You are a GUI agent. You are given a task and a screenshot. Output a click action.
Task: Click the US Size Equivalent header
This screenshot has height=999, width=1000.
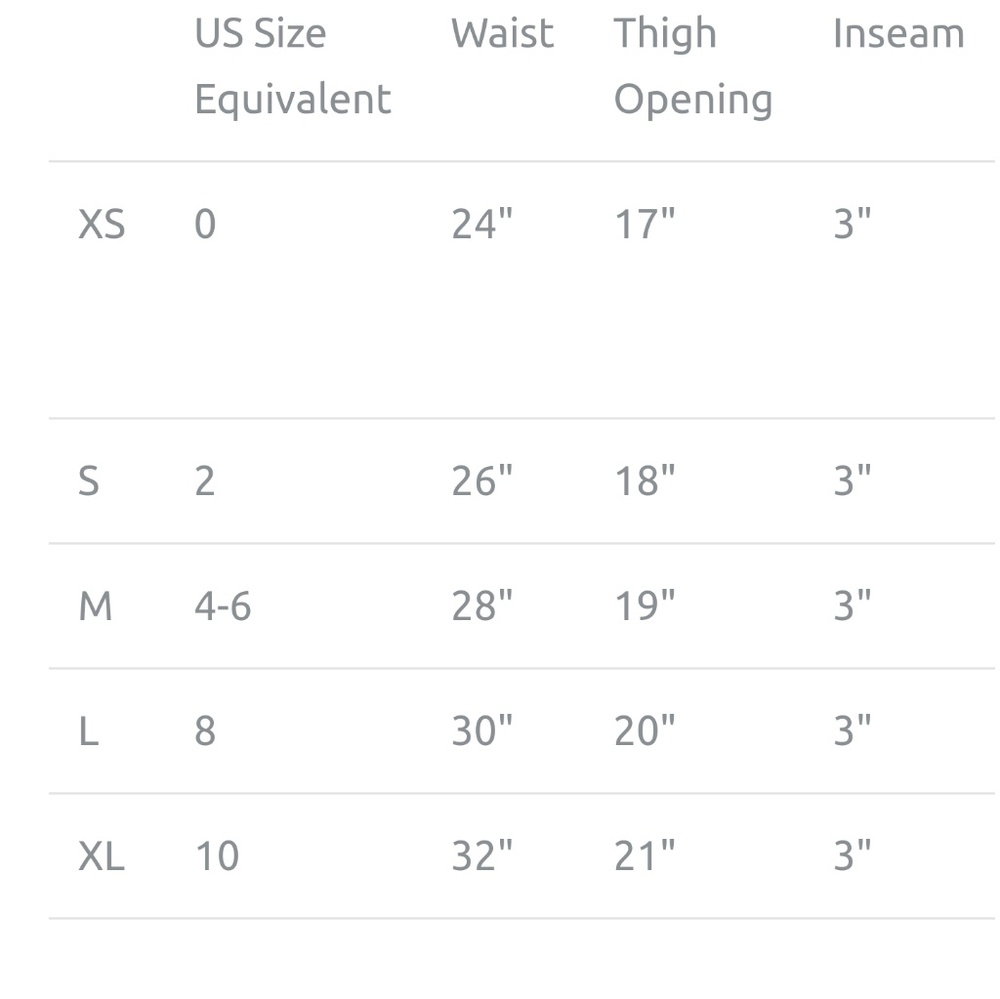pyautogui.click(x=293, y=66)
